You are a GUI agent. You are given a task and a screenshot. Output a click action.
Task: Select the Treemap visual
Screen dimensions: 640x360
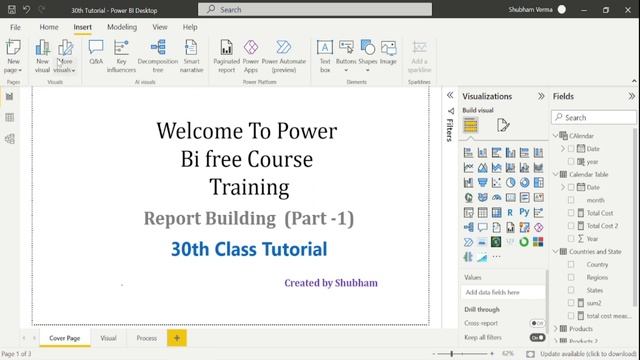(x=538, y=182)
